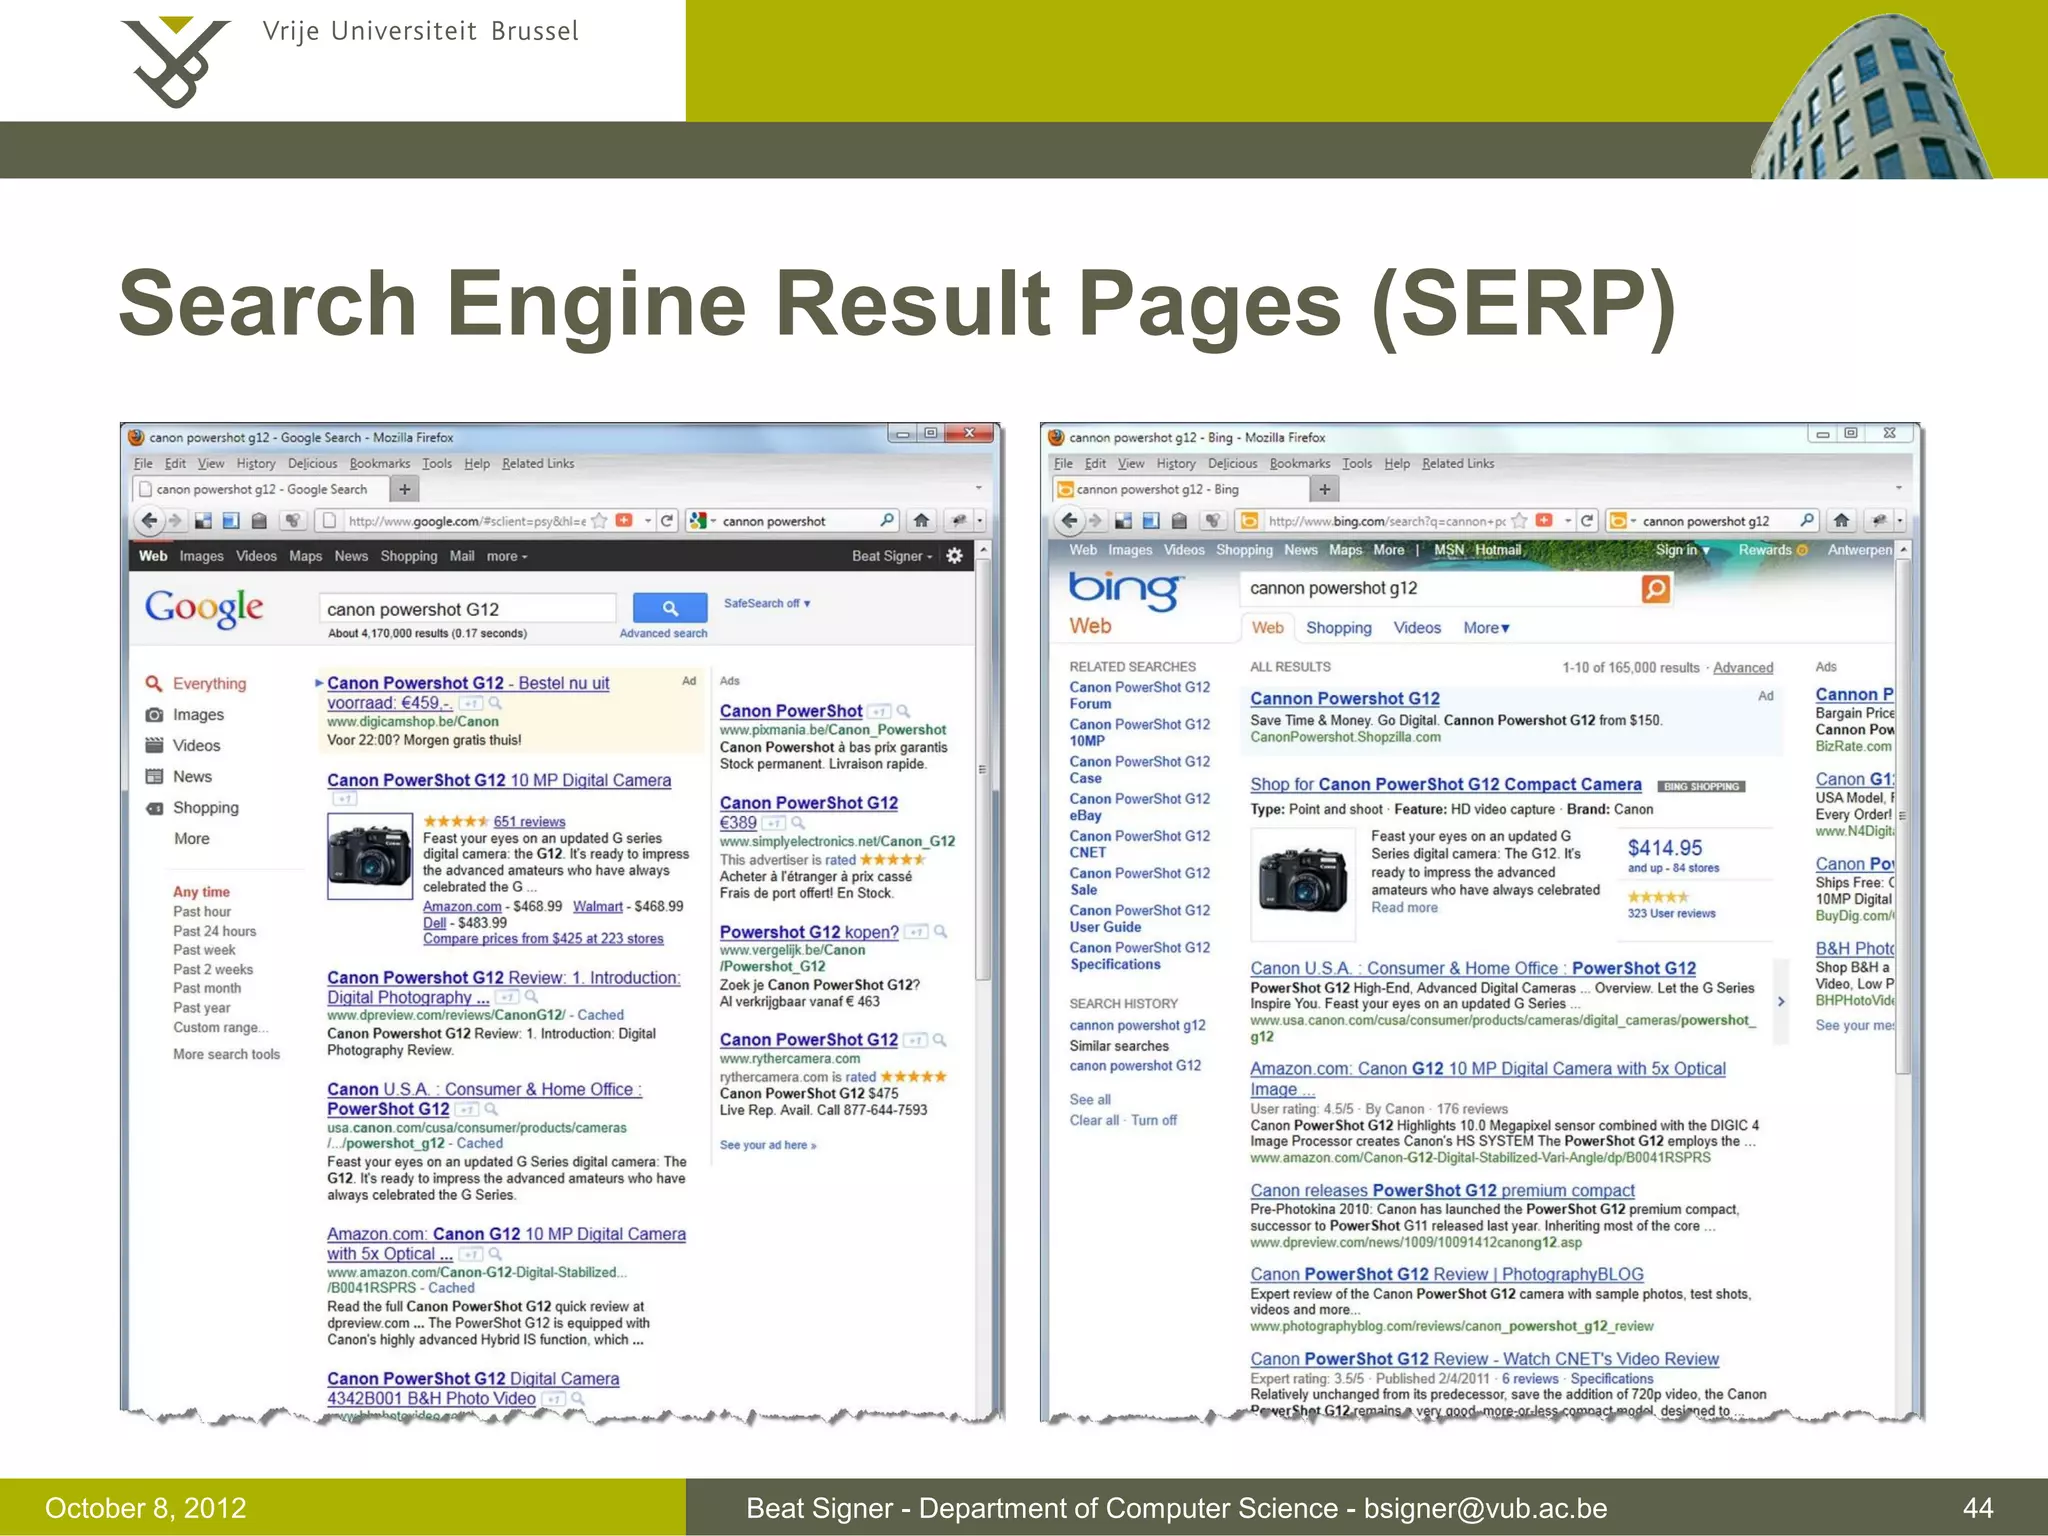
Task: Click 'See your ad here' link on Google
Action: coord(767,1145)
